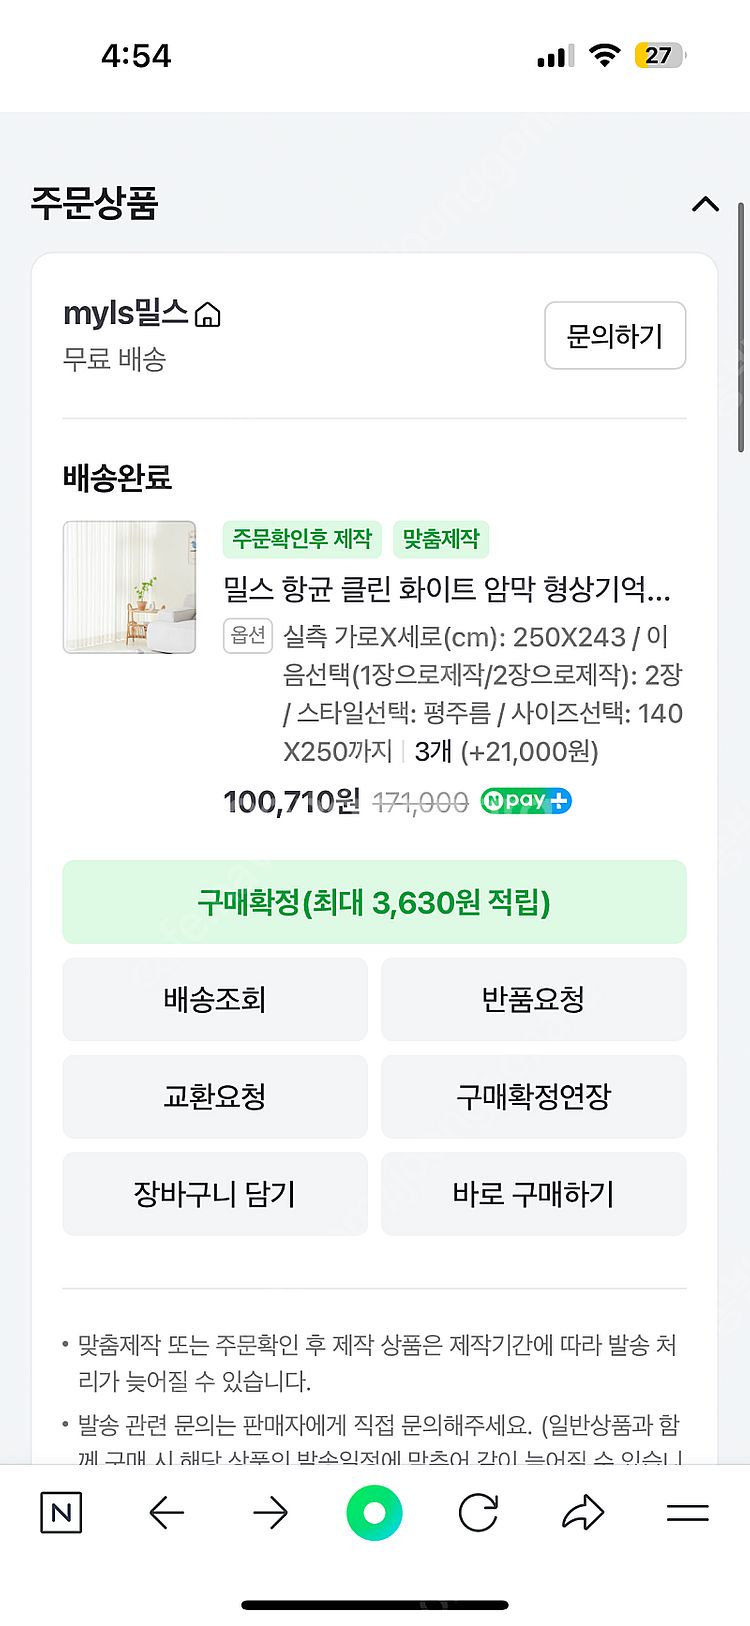Go forward with the right arrow
The image size is (750, 1626).
point(270,1513)
